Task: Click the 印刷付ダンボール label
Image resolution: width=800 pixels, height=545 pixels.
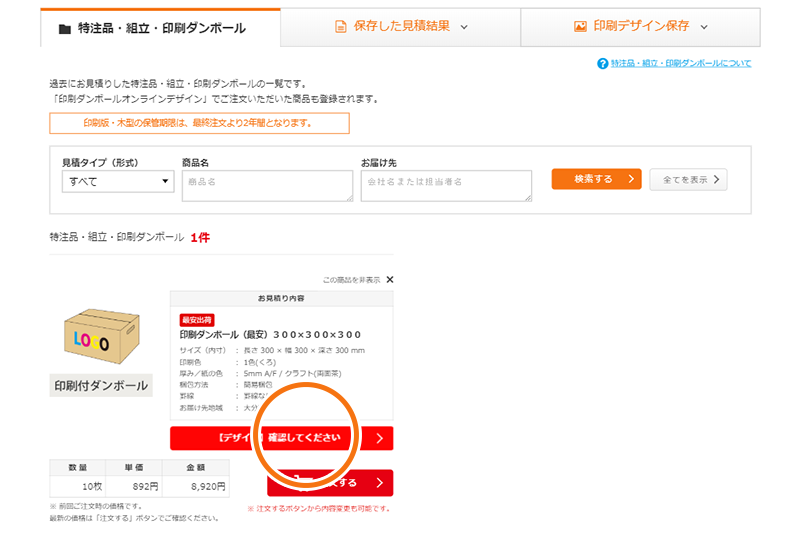Action: [x=101, y=386]
